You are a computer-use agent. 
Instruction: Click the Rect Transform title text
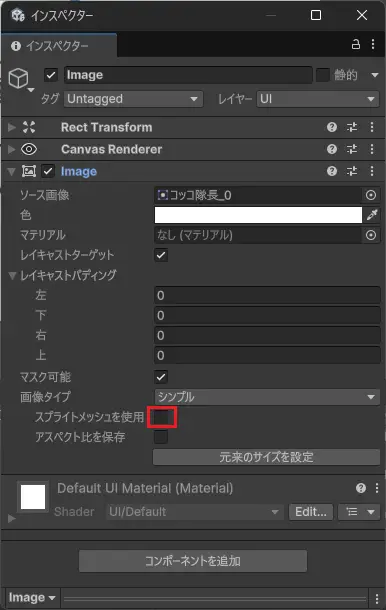point(107,127)
